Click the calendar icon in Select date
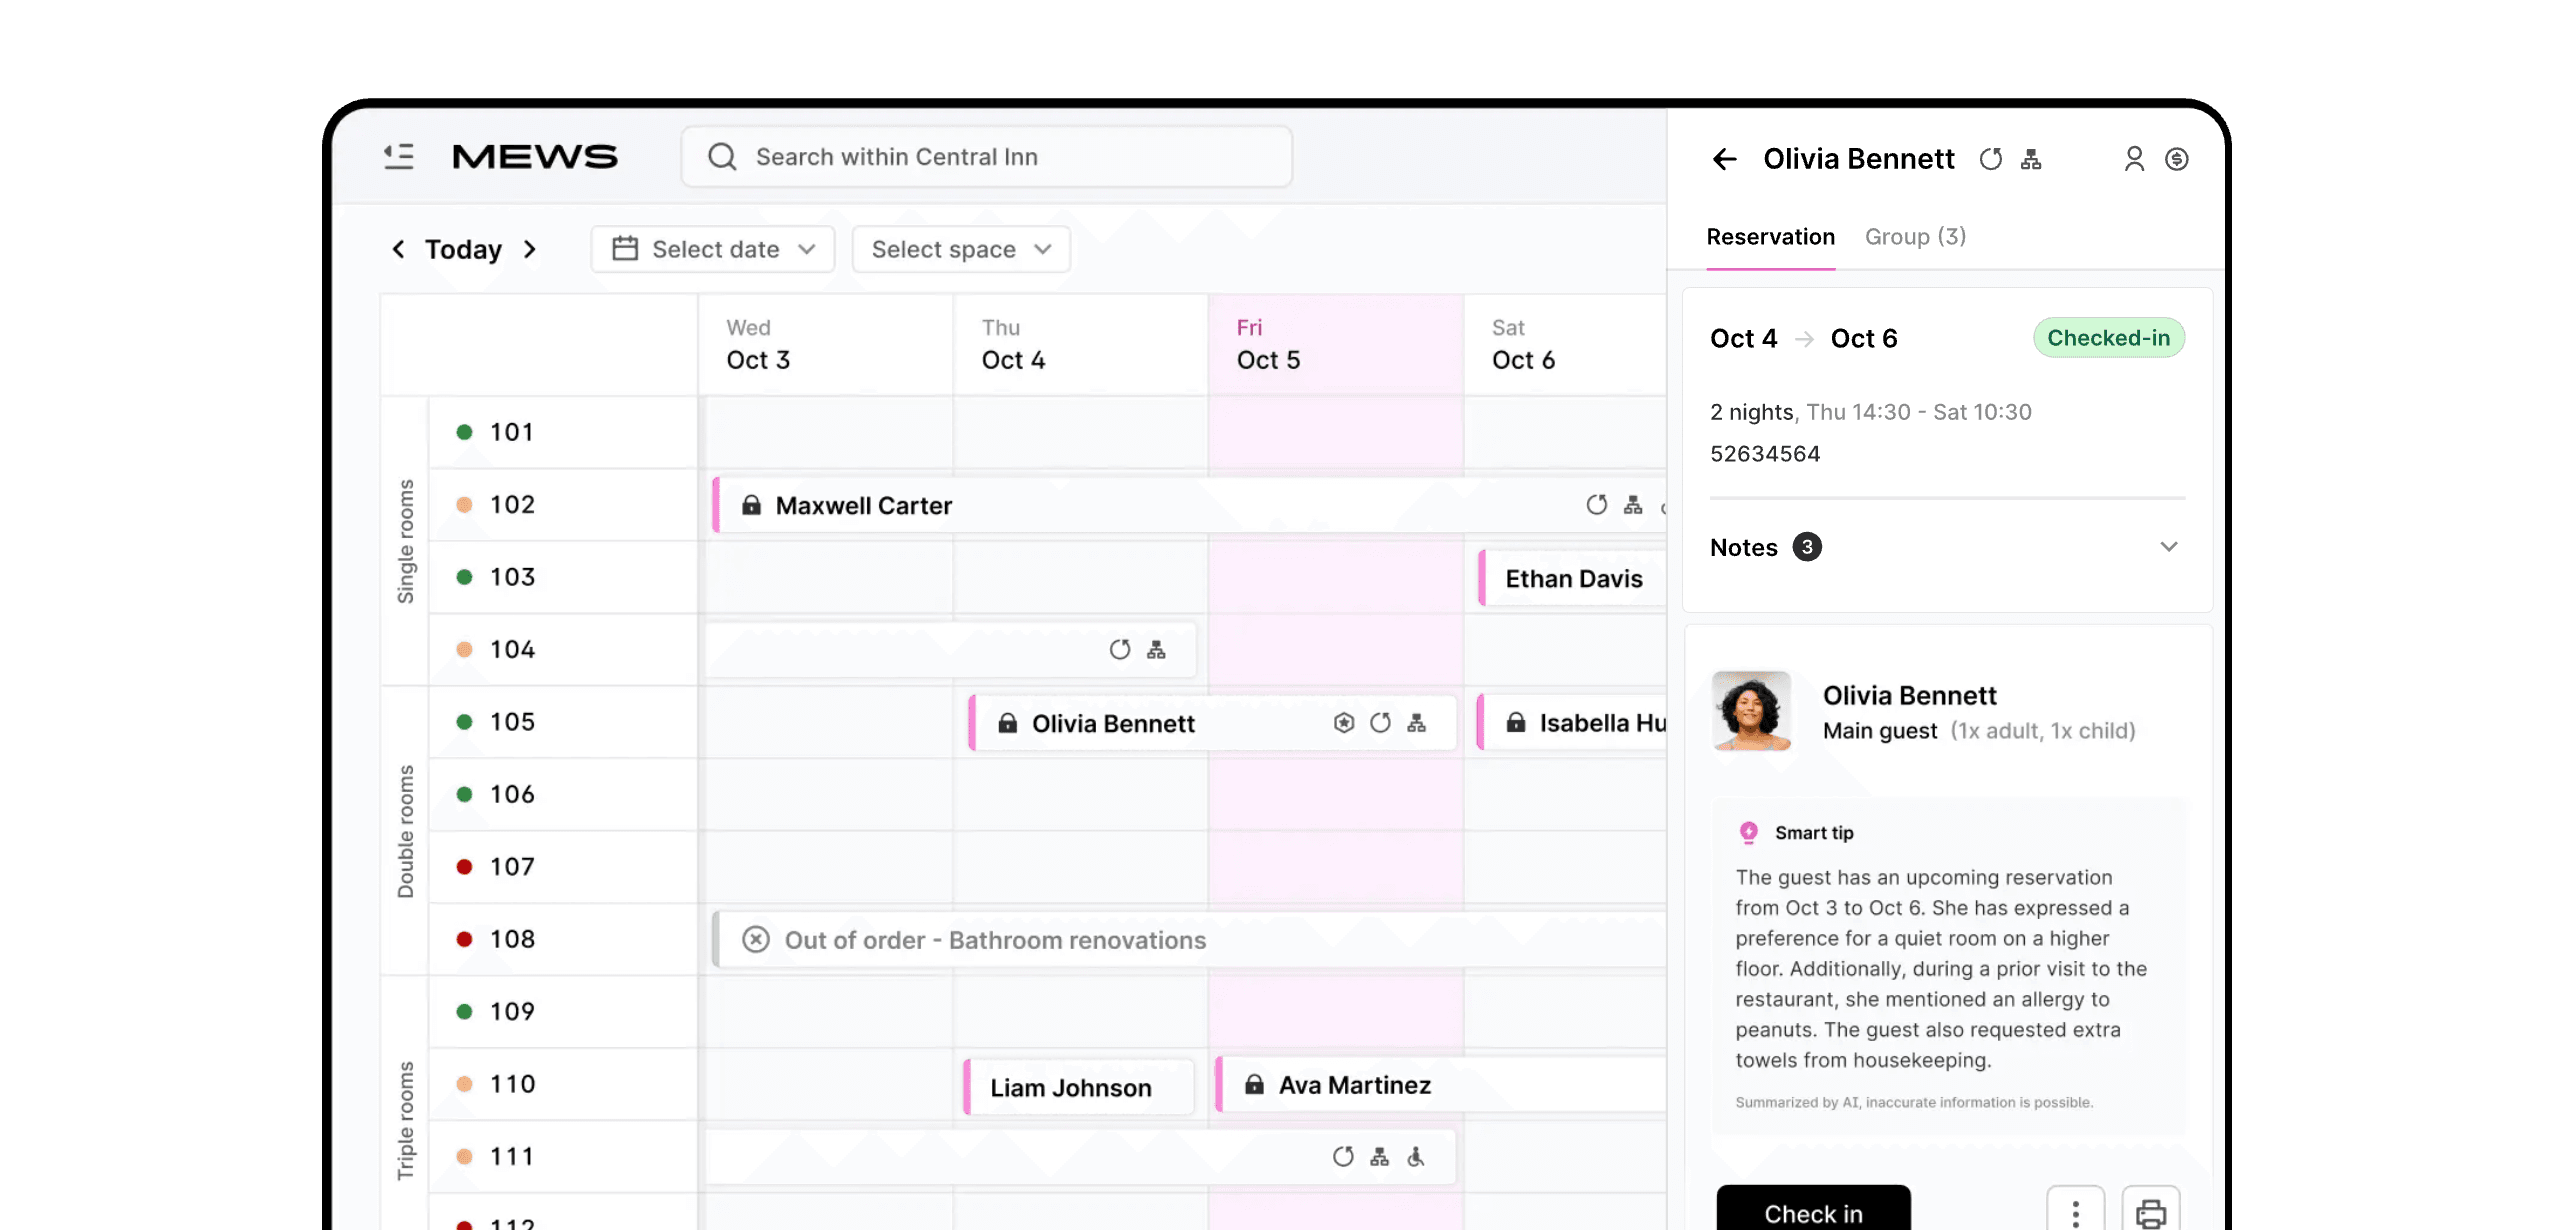Image resolution: width=2556 pixels, height=1230 pixels. (x=625, y=248)
